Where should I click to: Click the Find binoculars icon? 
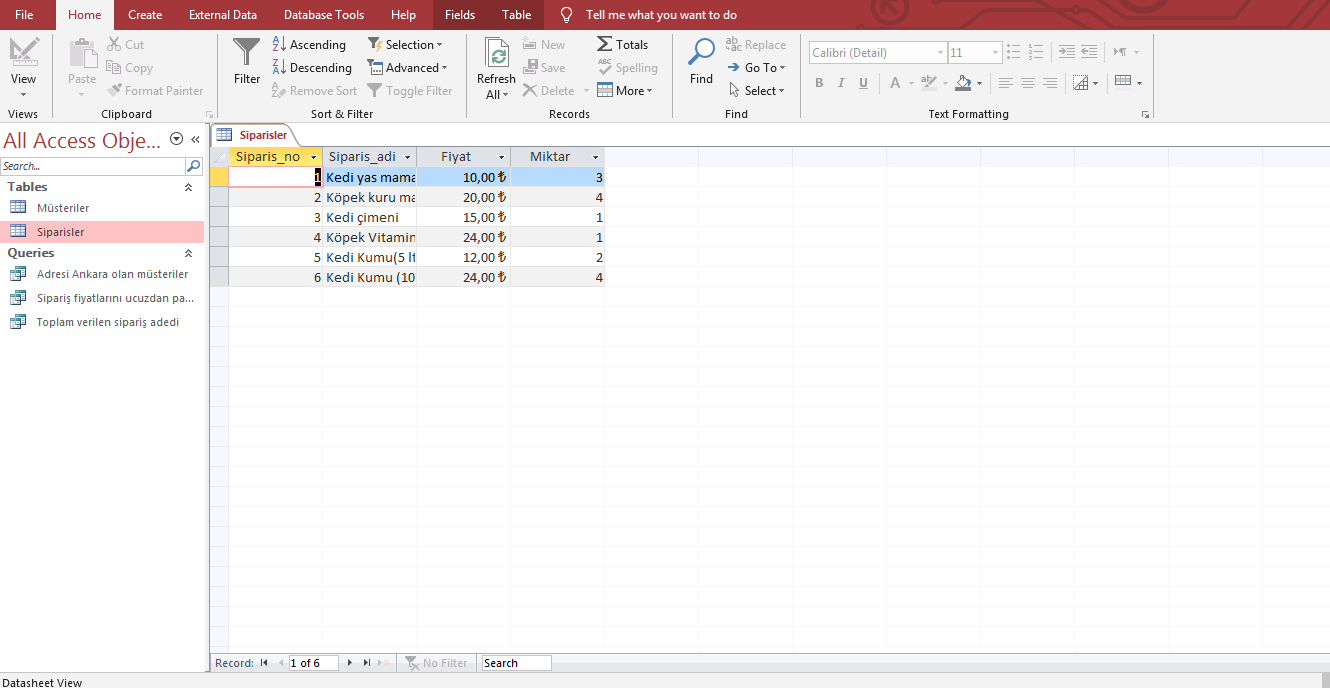[x=701, y=53]
